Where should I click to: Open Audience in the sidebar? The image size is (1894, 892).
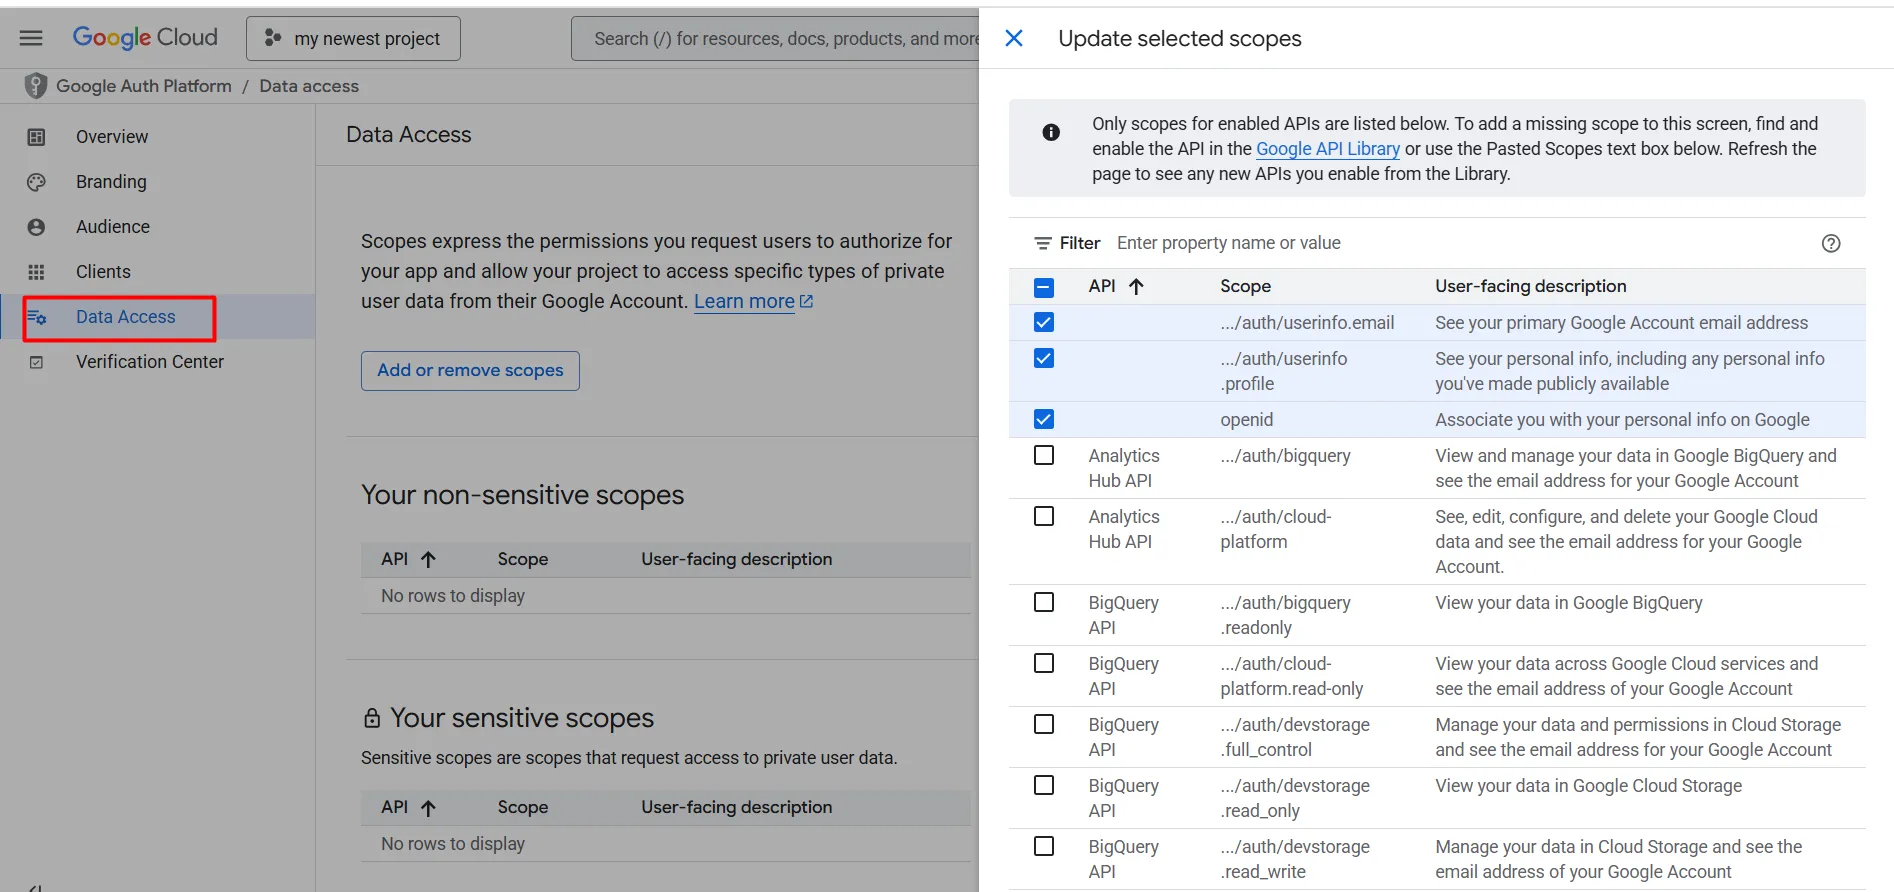113,227
